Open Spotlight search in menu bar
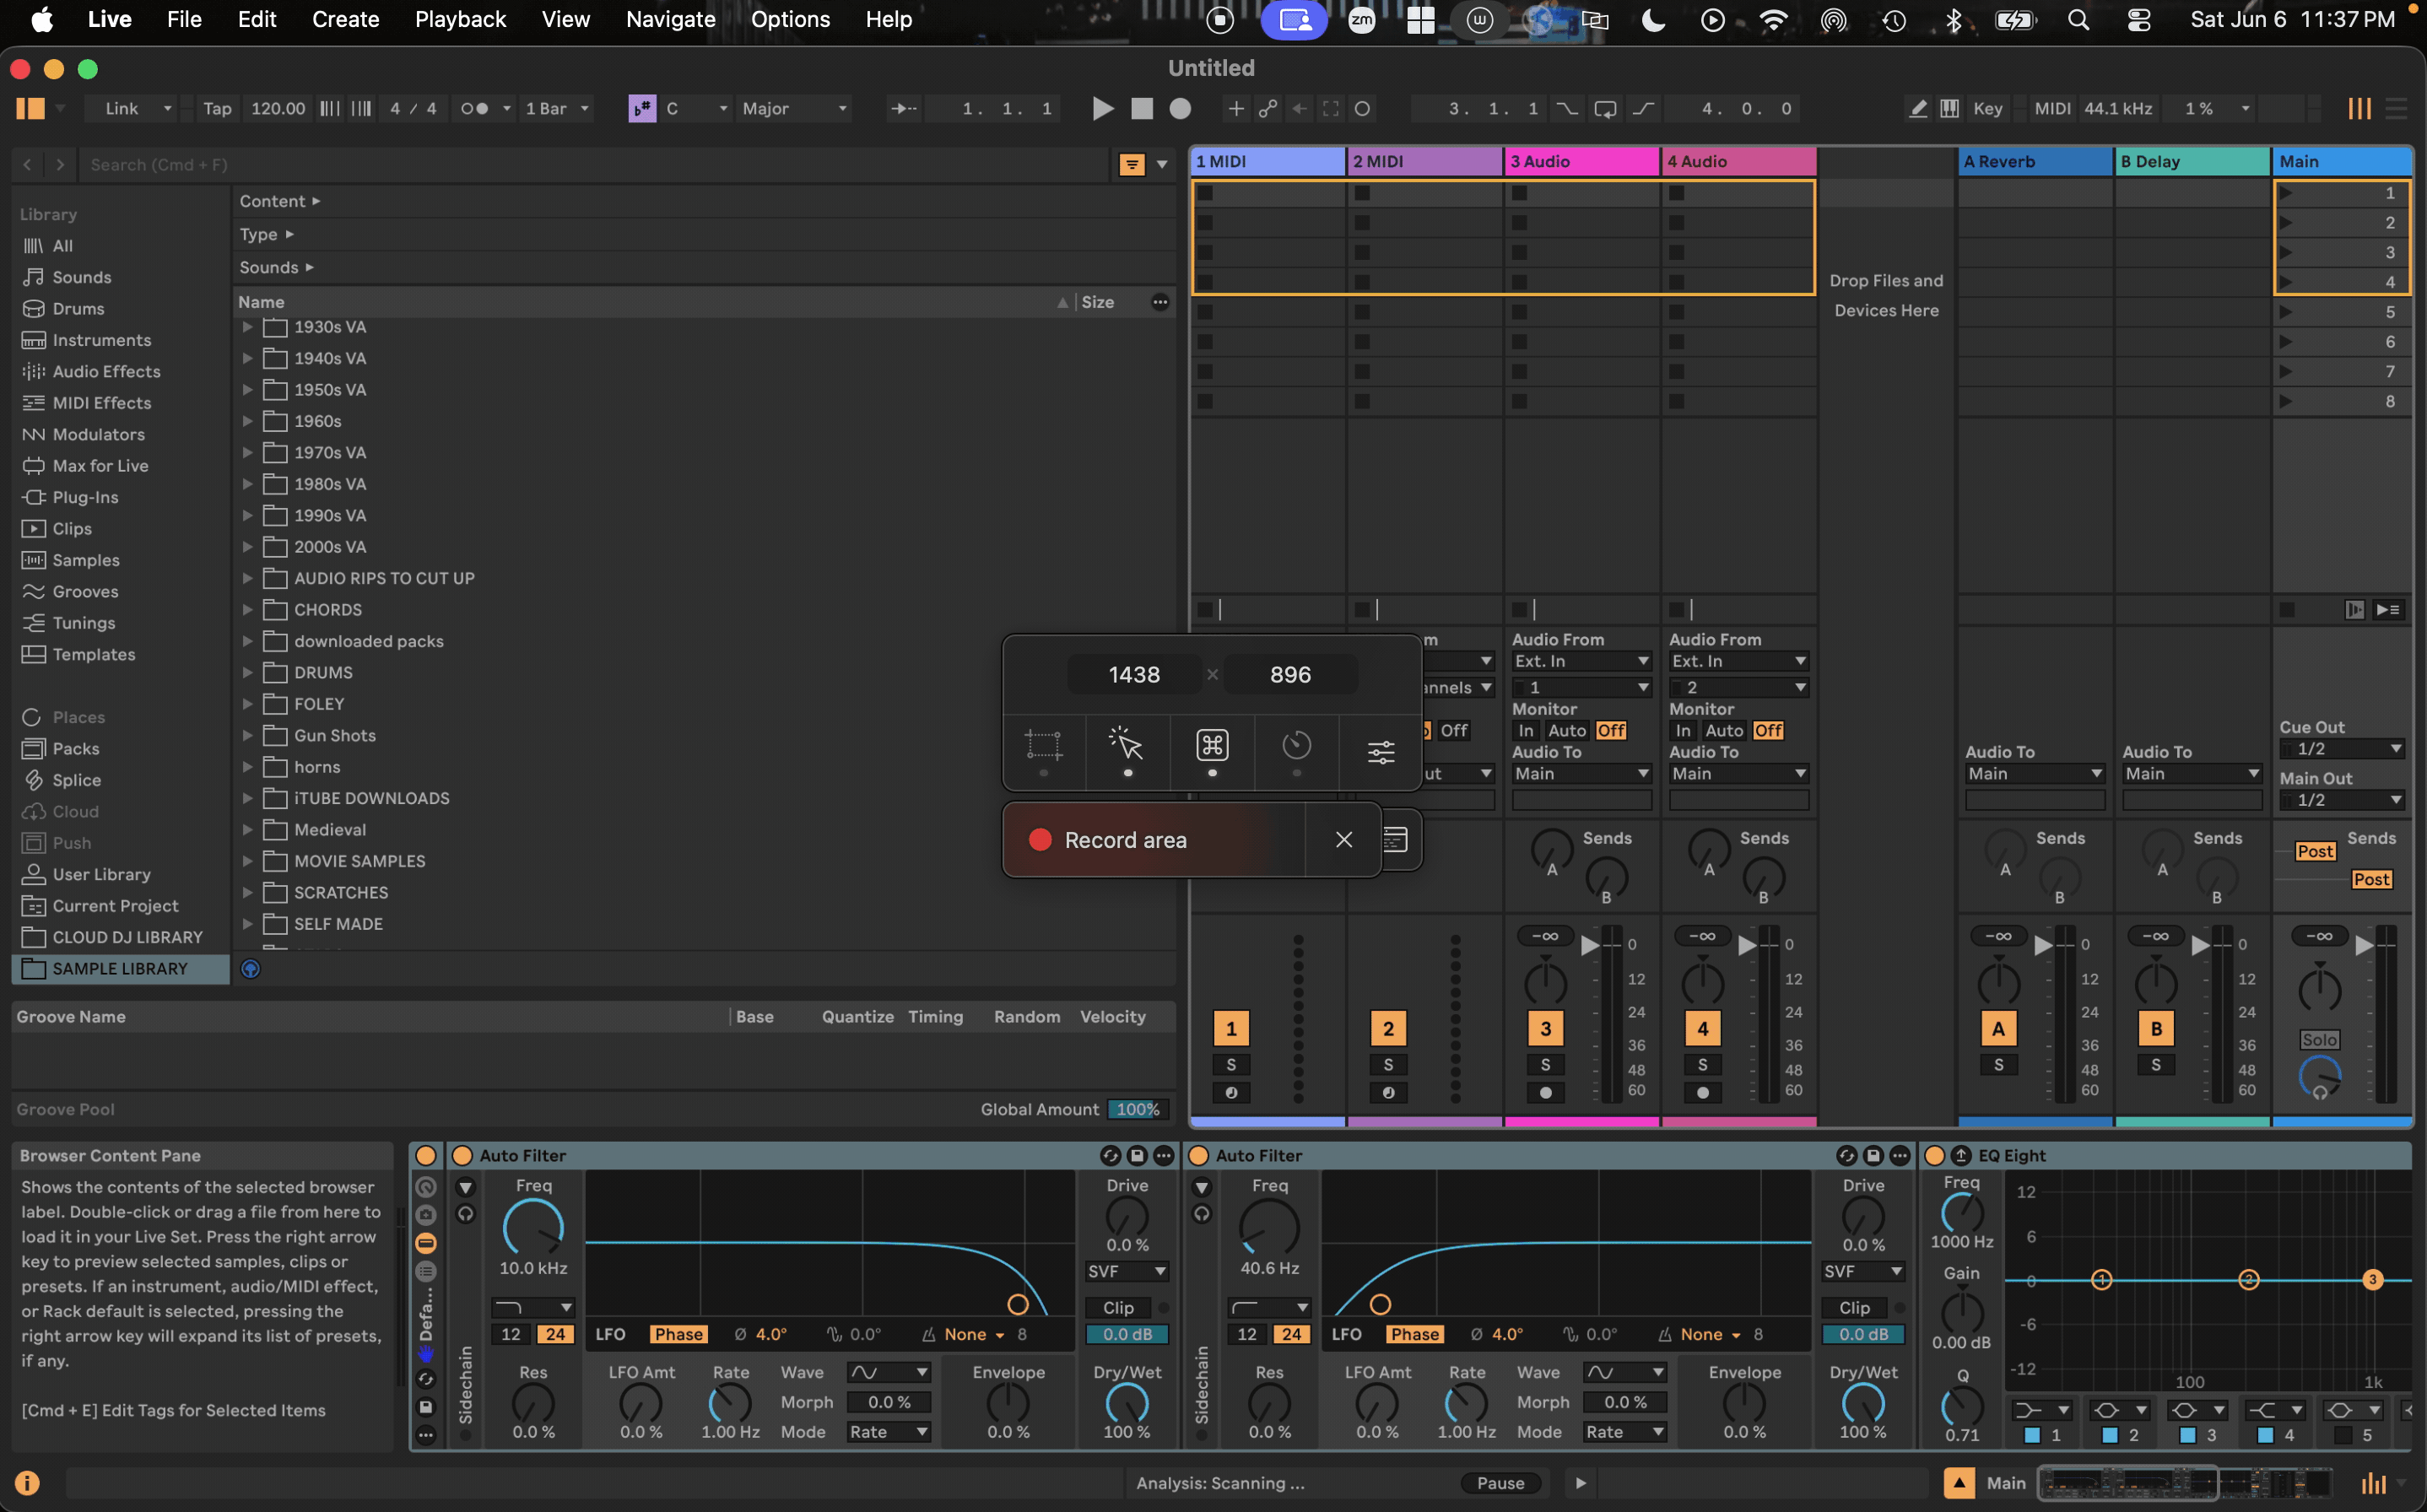The height and width of the screenshot is (1512, 2427). pos(2078,20)
